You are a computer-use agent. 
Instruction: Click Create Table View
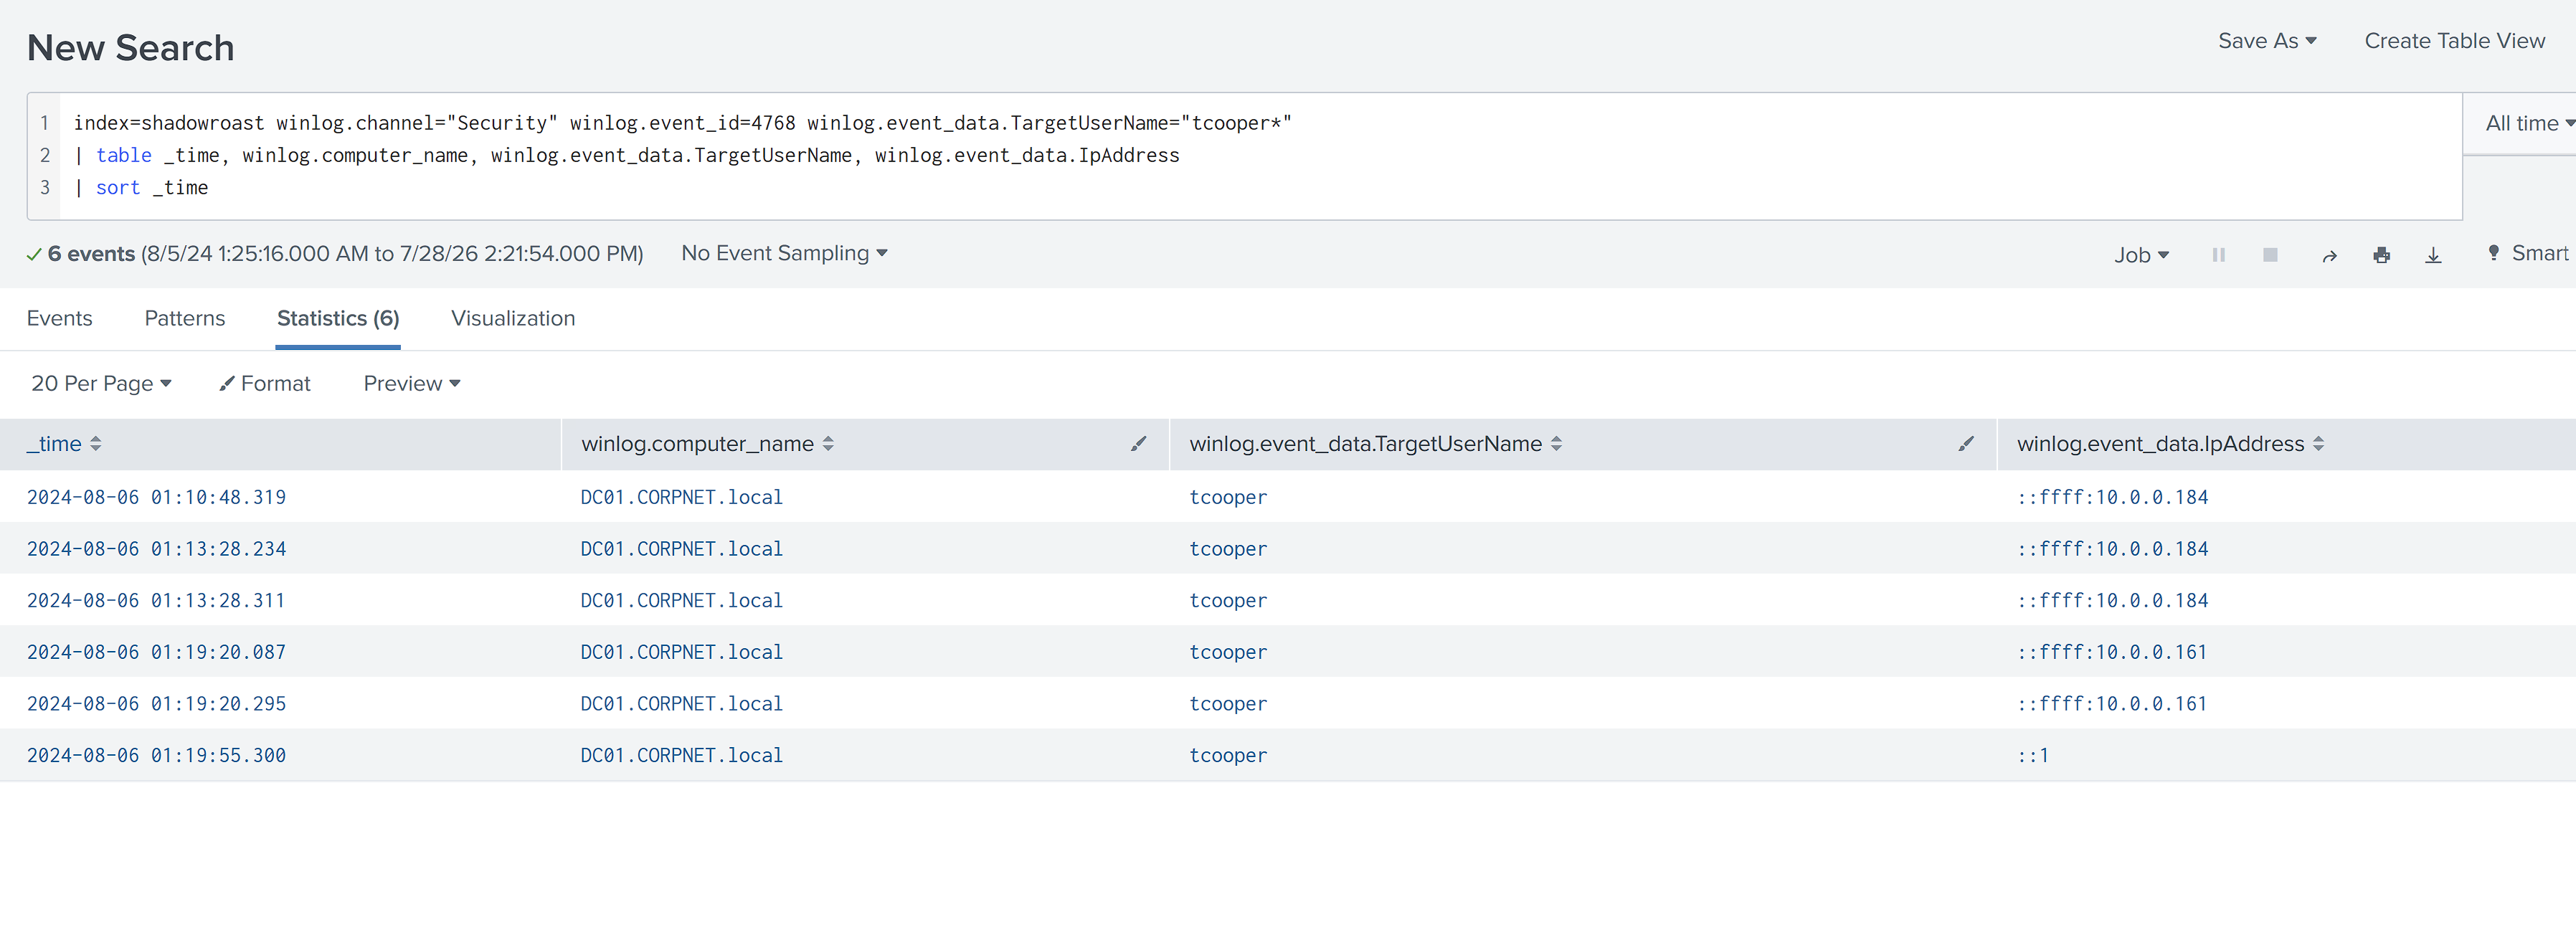click(x=2454, y=41)
